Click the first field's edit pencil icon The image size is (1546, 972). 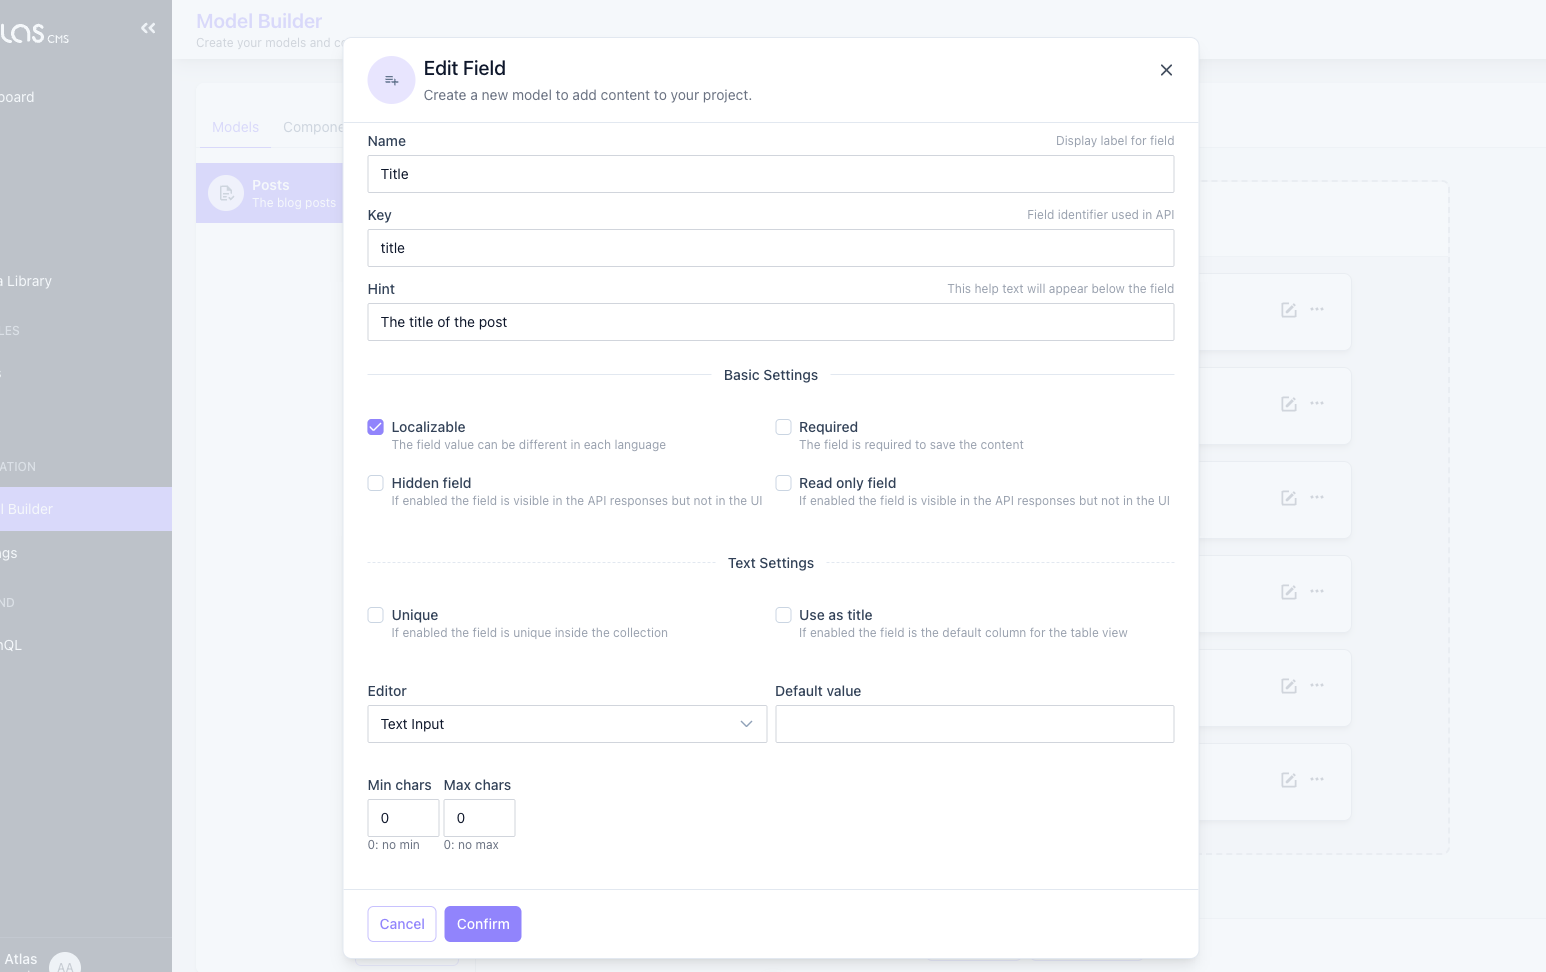click(1289, 310)
